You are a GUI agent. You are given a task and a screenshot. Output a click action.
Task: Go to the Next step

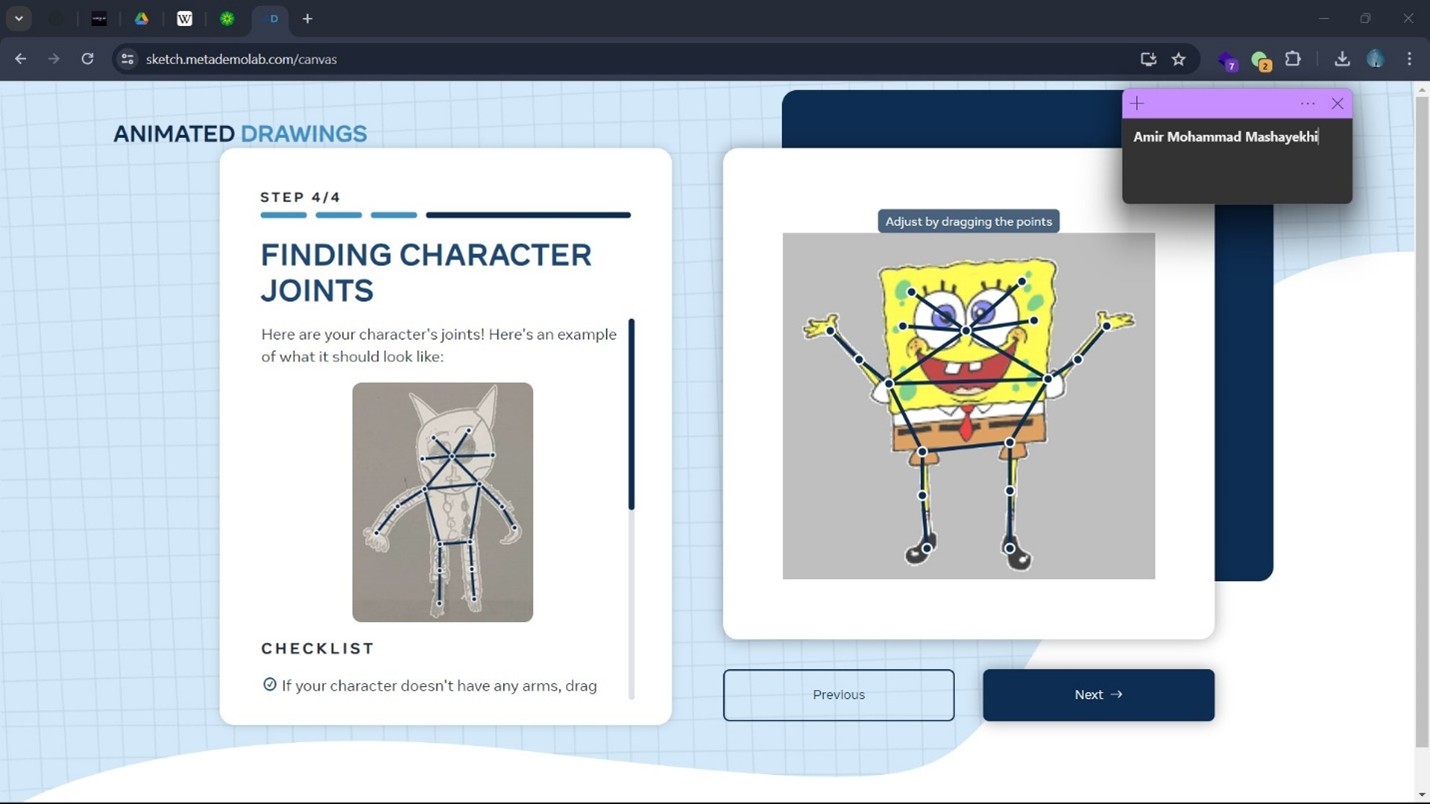(x=1098, y=695)
